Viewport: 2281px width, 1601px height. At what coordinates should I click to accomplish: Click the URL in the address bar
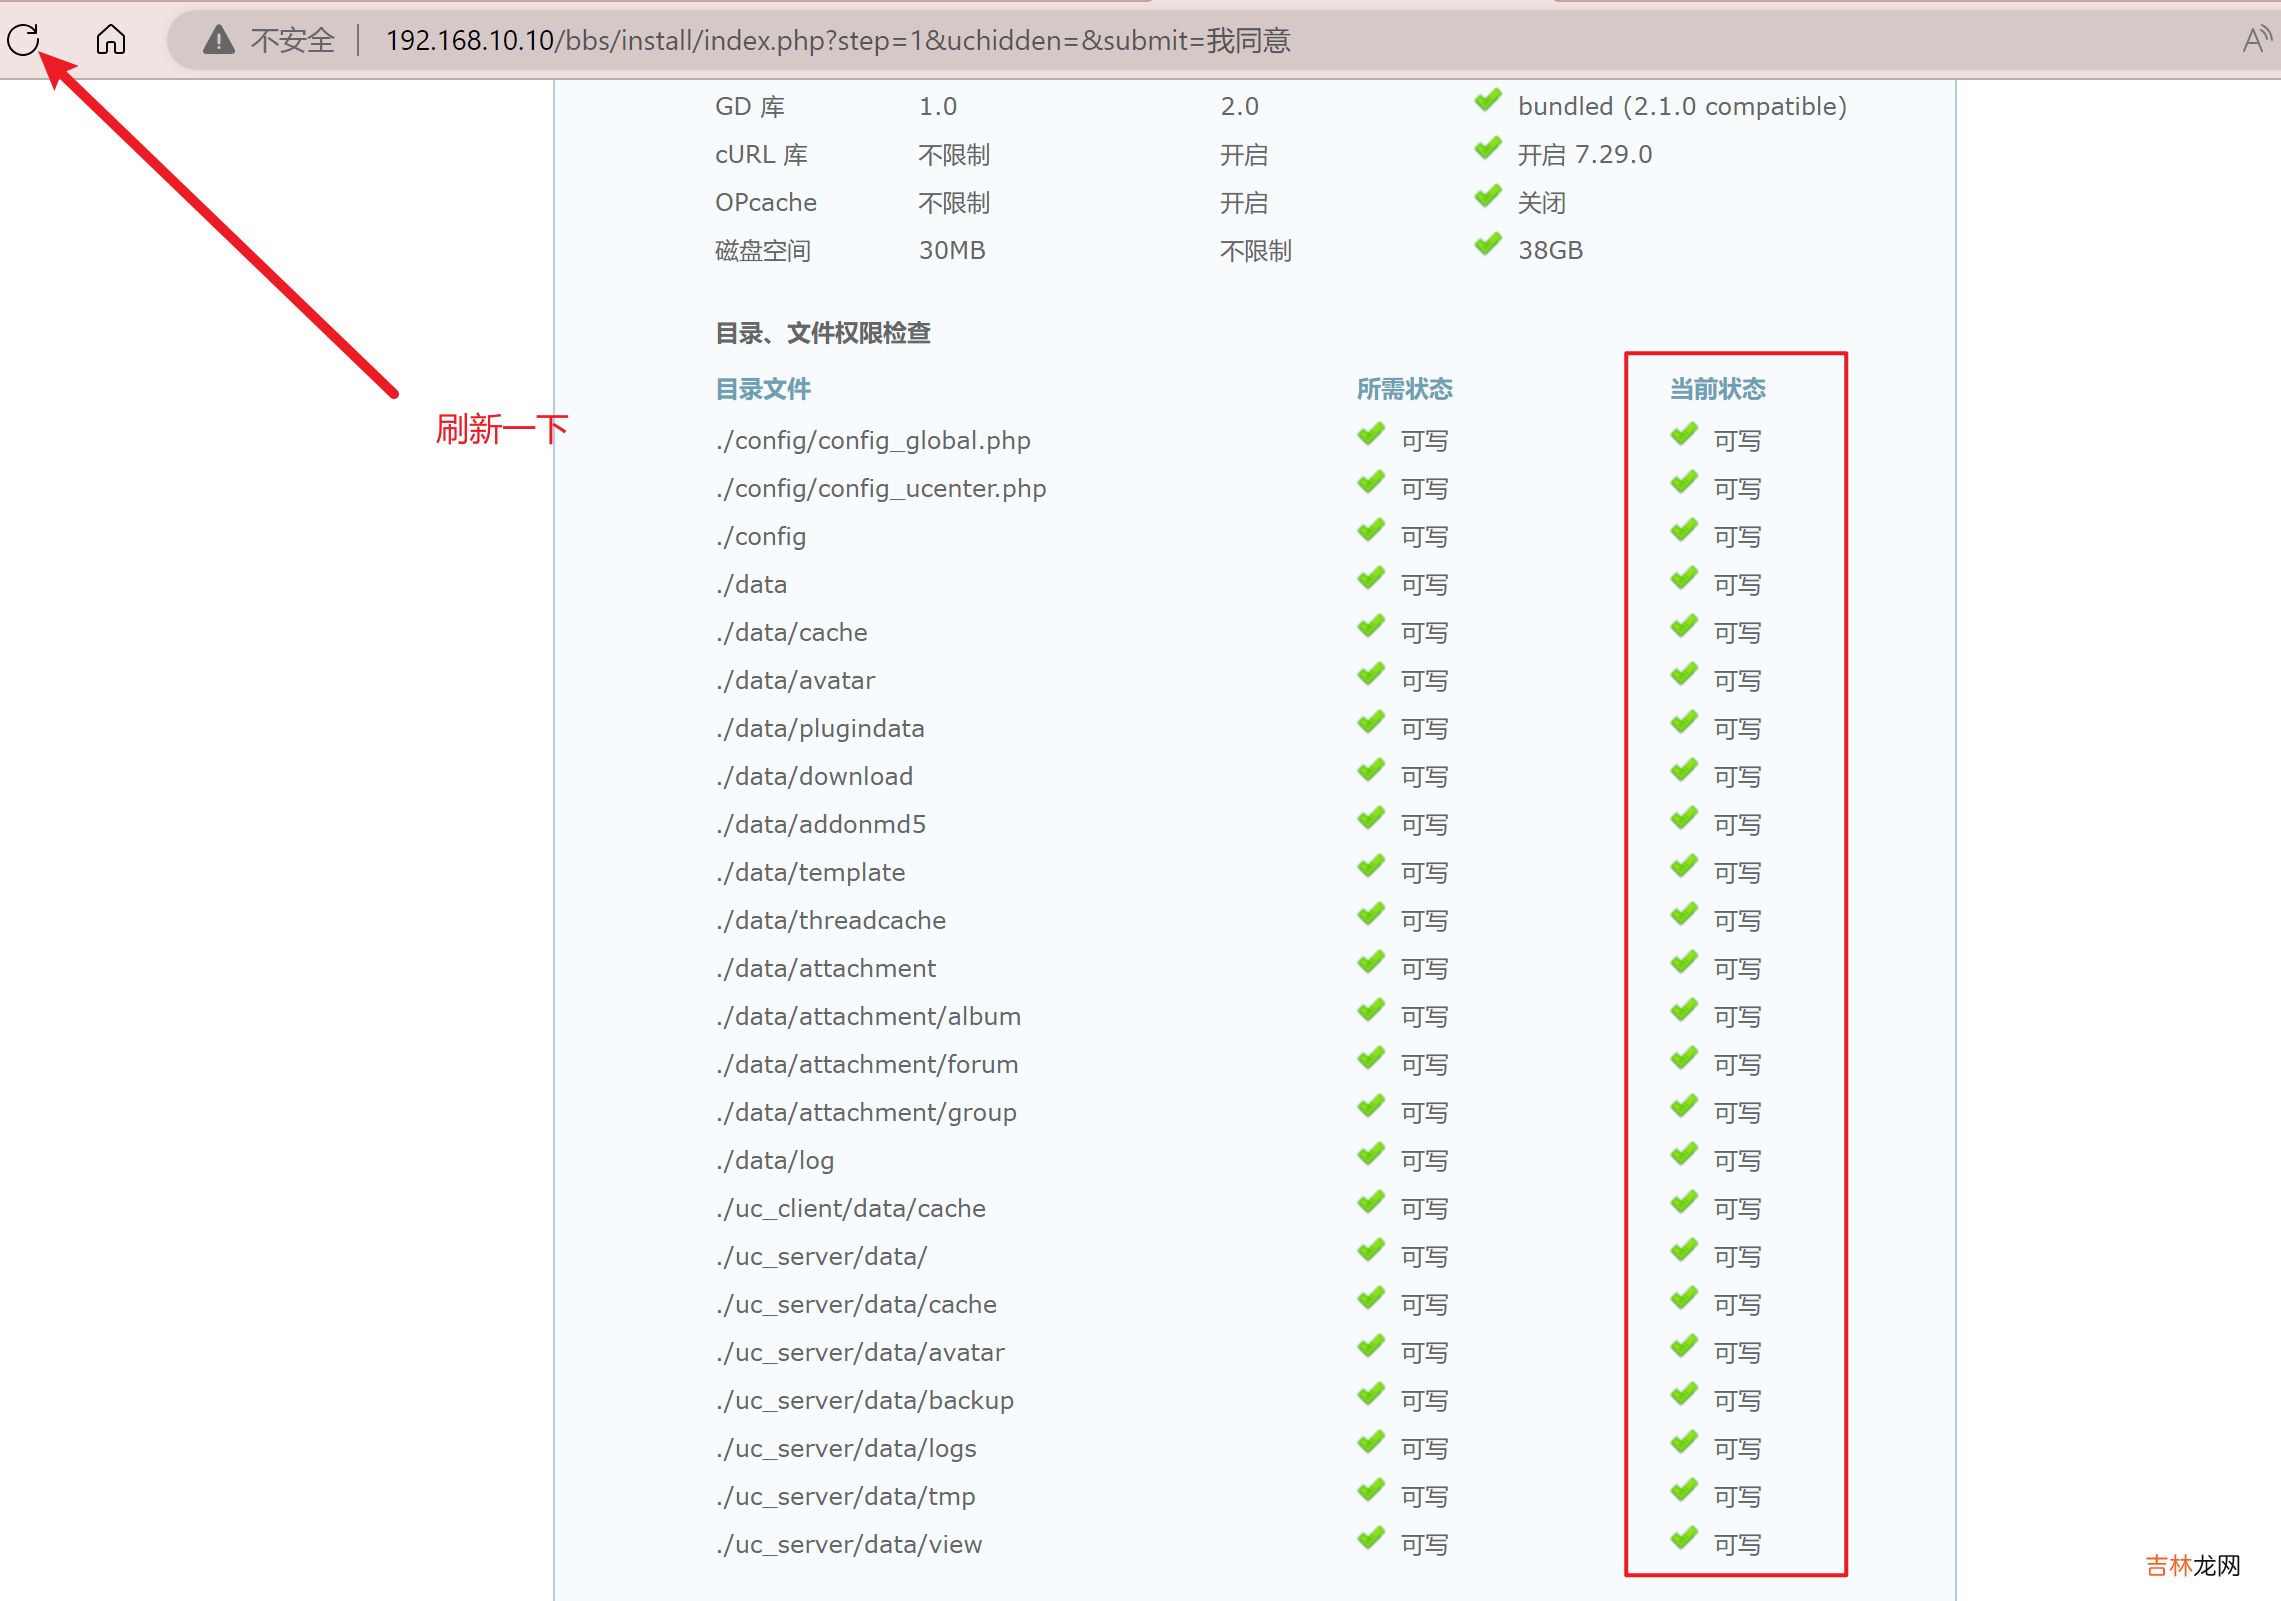point(838,40)
